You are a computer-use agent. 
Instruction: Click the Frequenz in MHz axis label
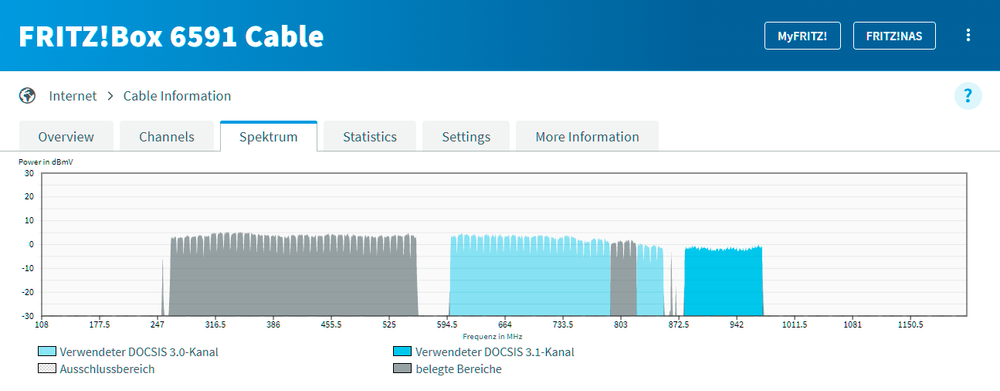493,336
